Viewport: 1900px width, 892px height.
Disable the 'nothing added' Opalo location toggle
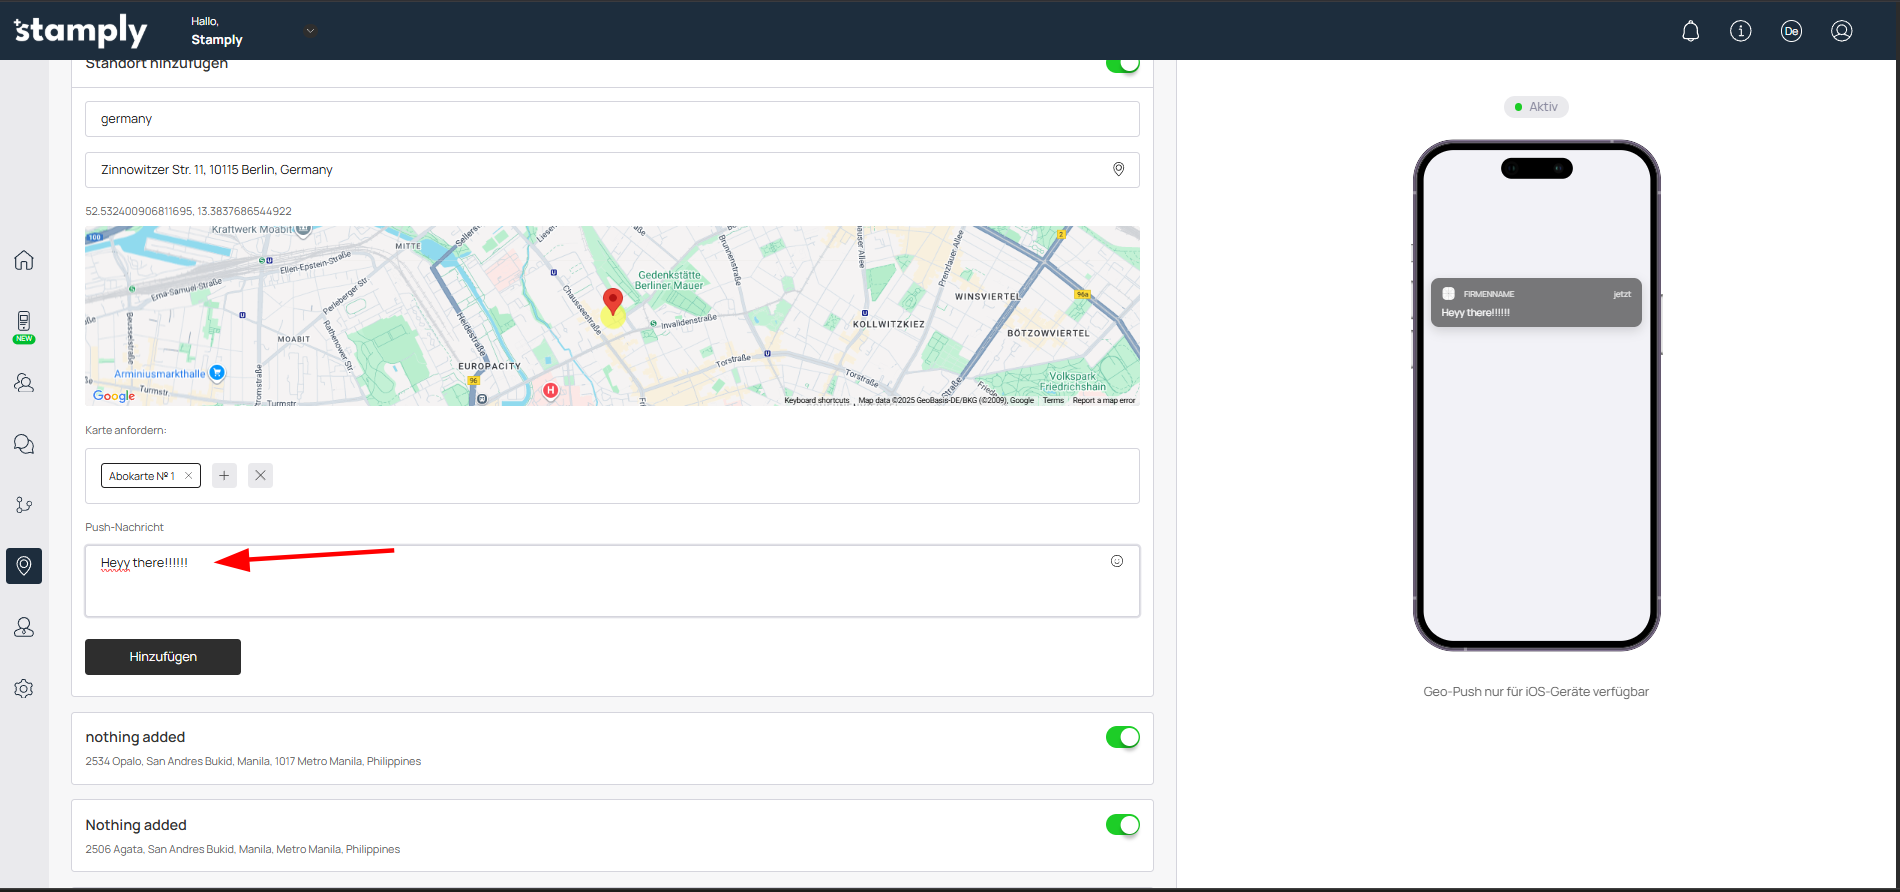1122,737
